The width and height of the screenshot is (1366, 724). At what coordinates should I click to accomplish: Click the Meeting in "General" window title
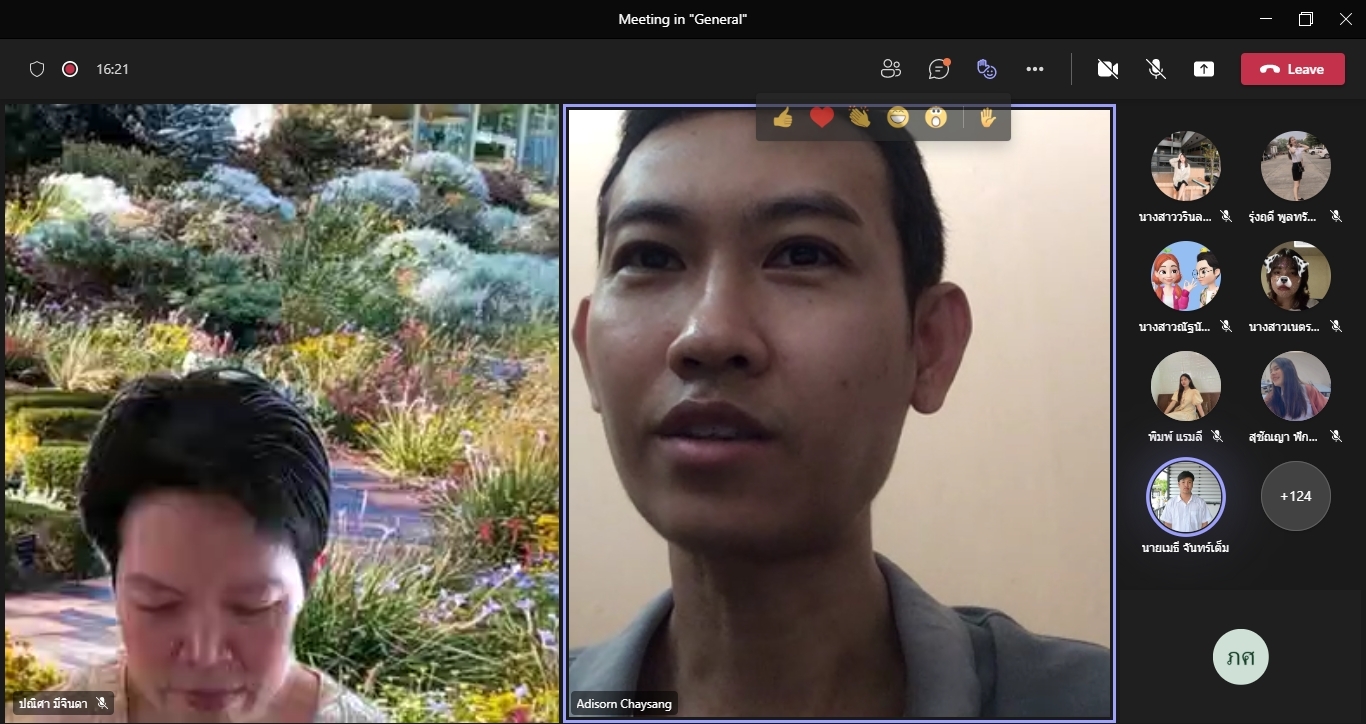point(683,19)
